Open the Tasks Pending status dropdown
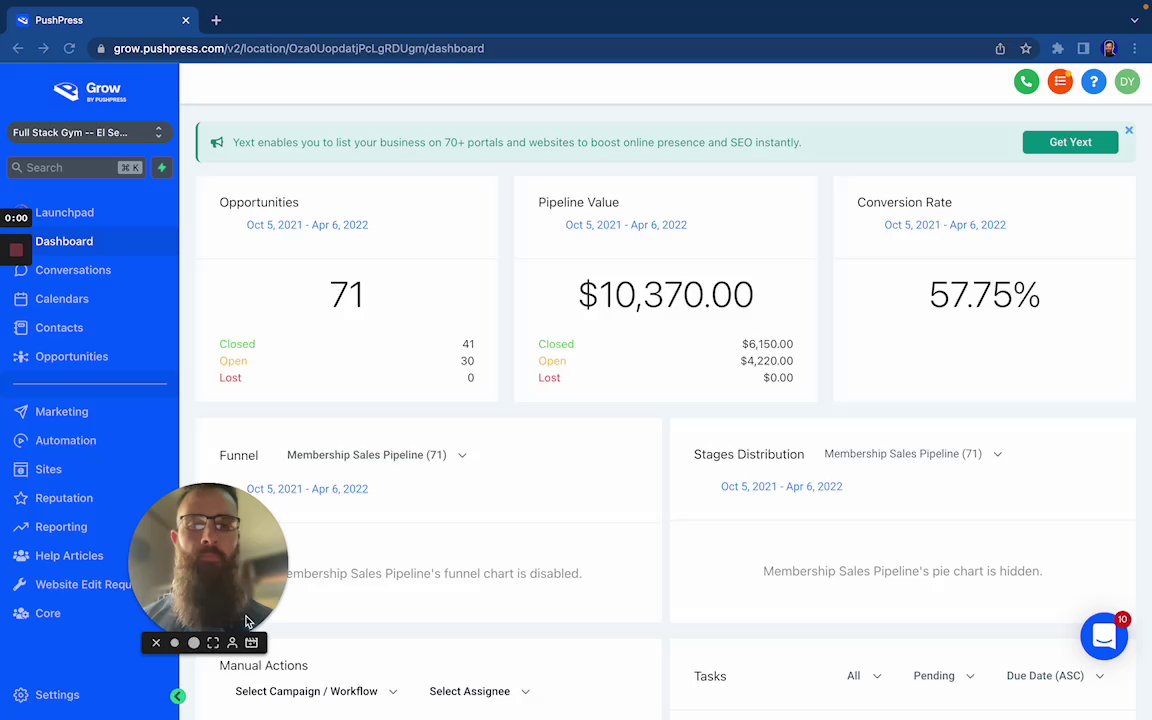The height and width of the screenshot is (720, 1152). point(943,676)
